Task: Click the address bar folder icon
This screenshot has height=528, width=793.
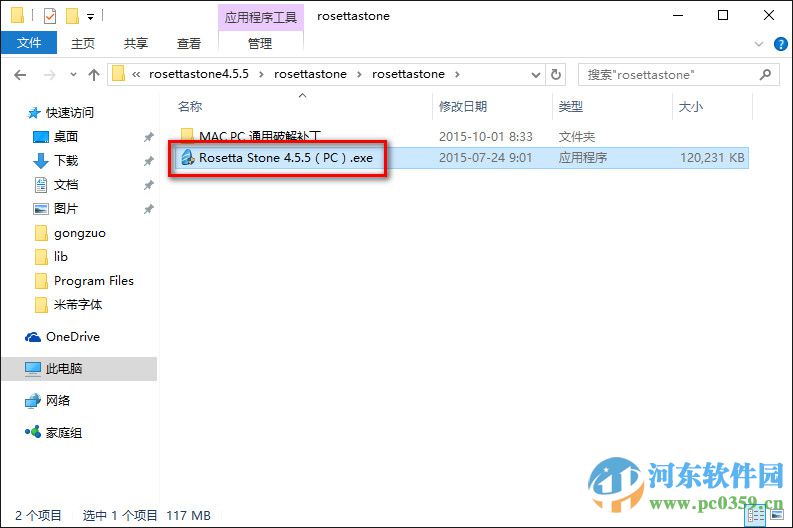Action: (x=118, y=74)
